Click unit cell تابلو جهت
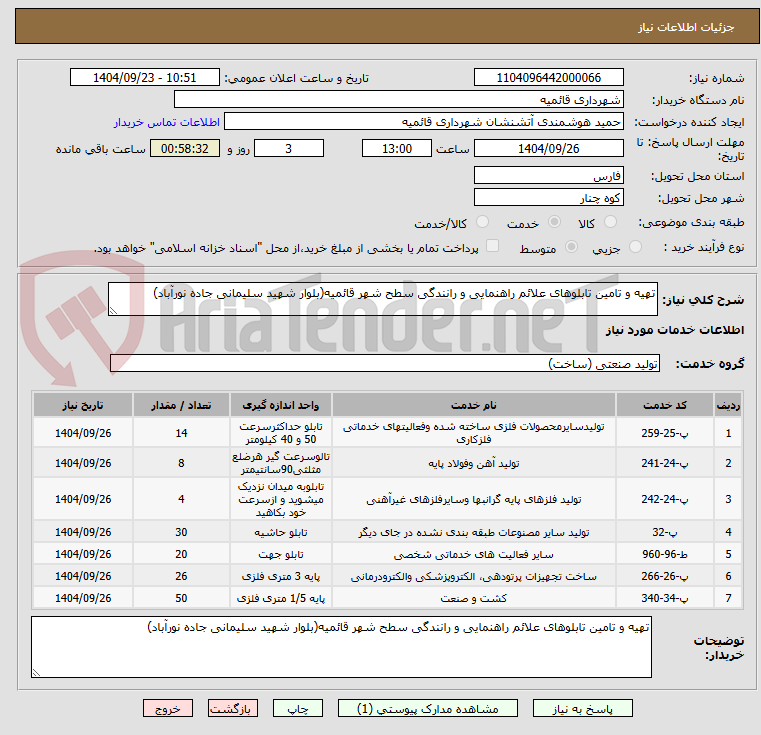Viewport: 761px width, 735px height. coord(281,554)
